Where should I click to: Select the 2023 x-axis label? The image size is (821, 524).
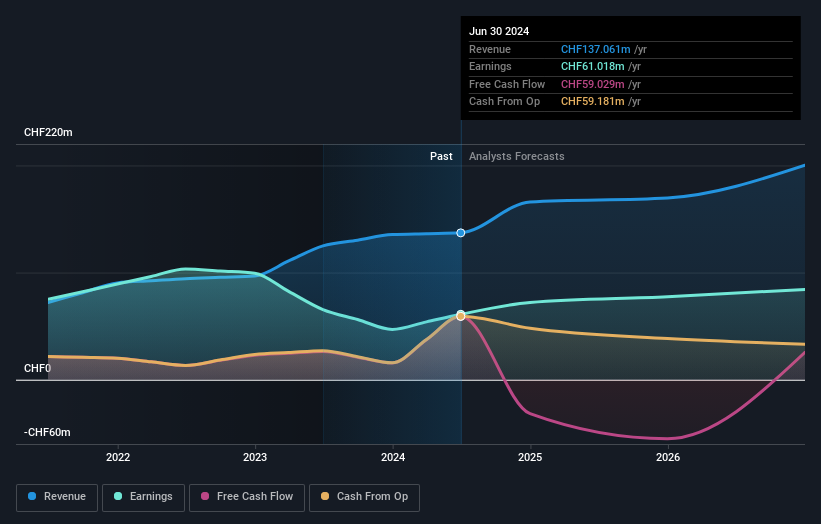255,457
